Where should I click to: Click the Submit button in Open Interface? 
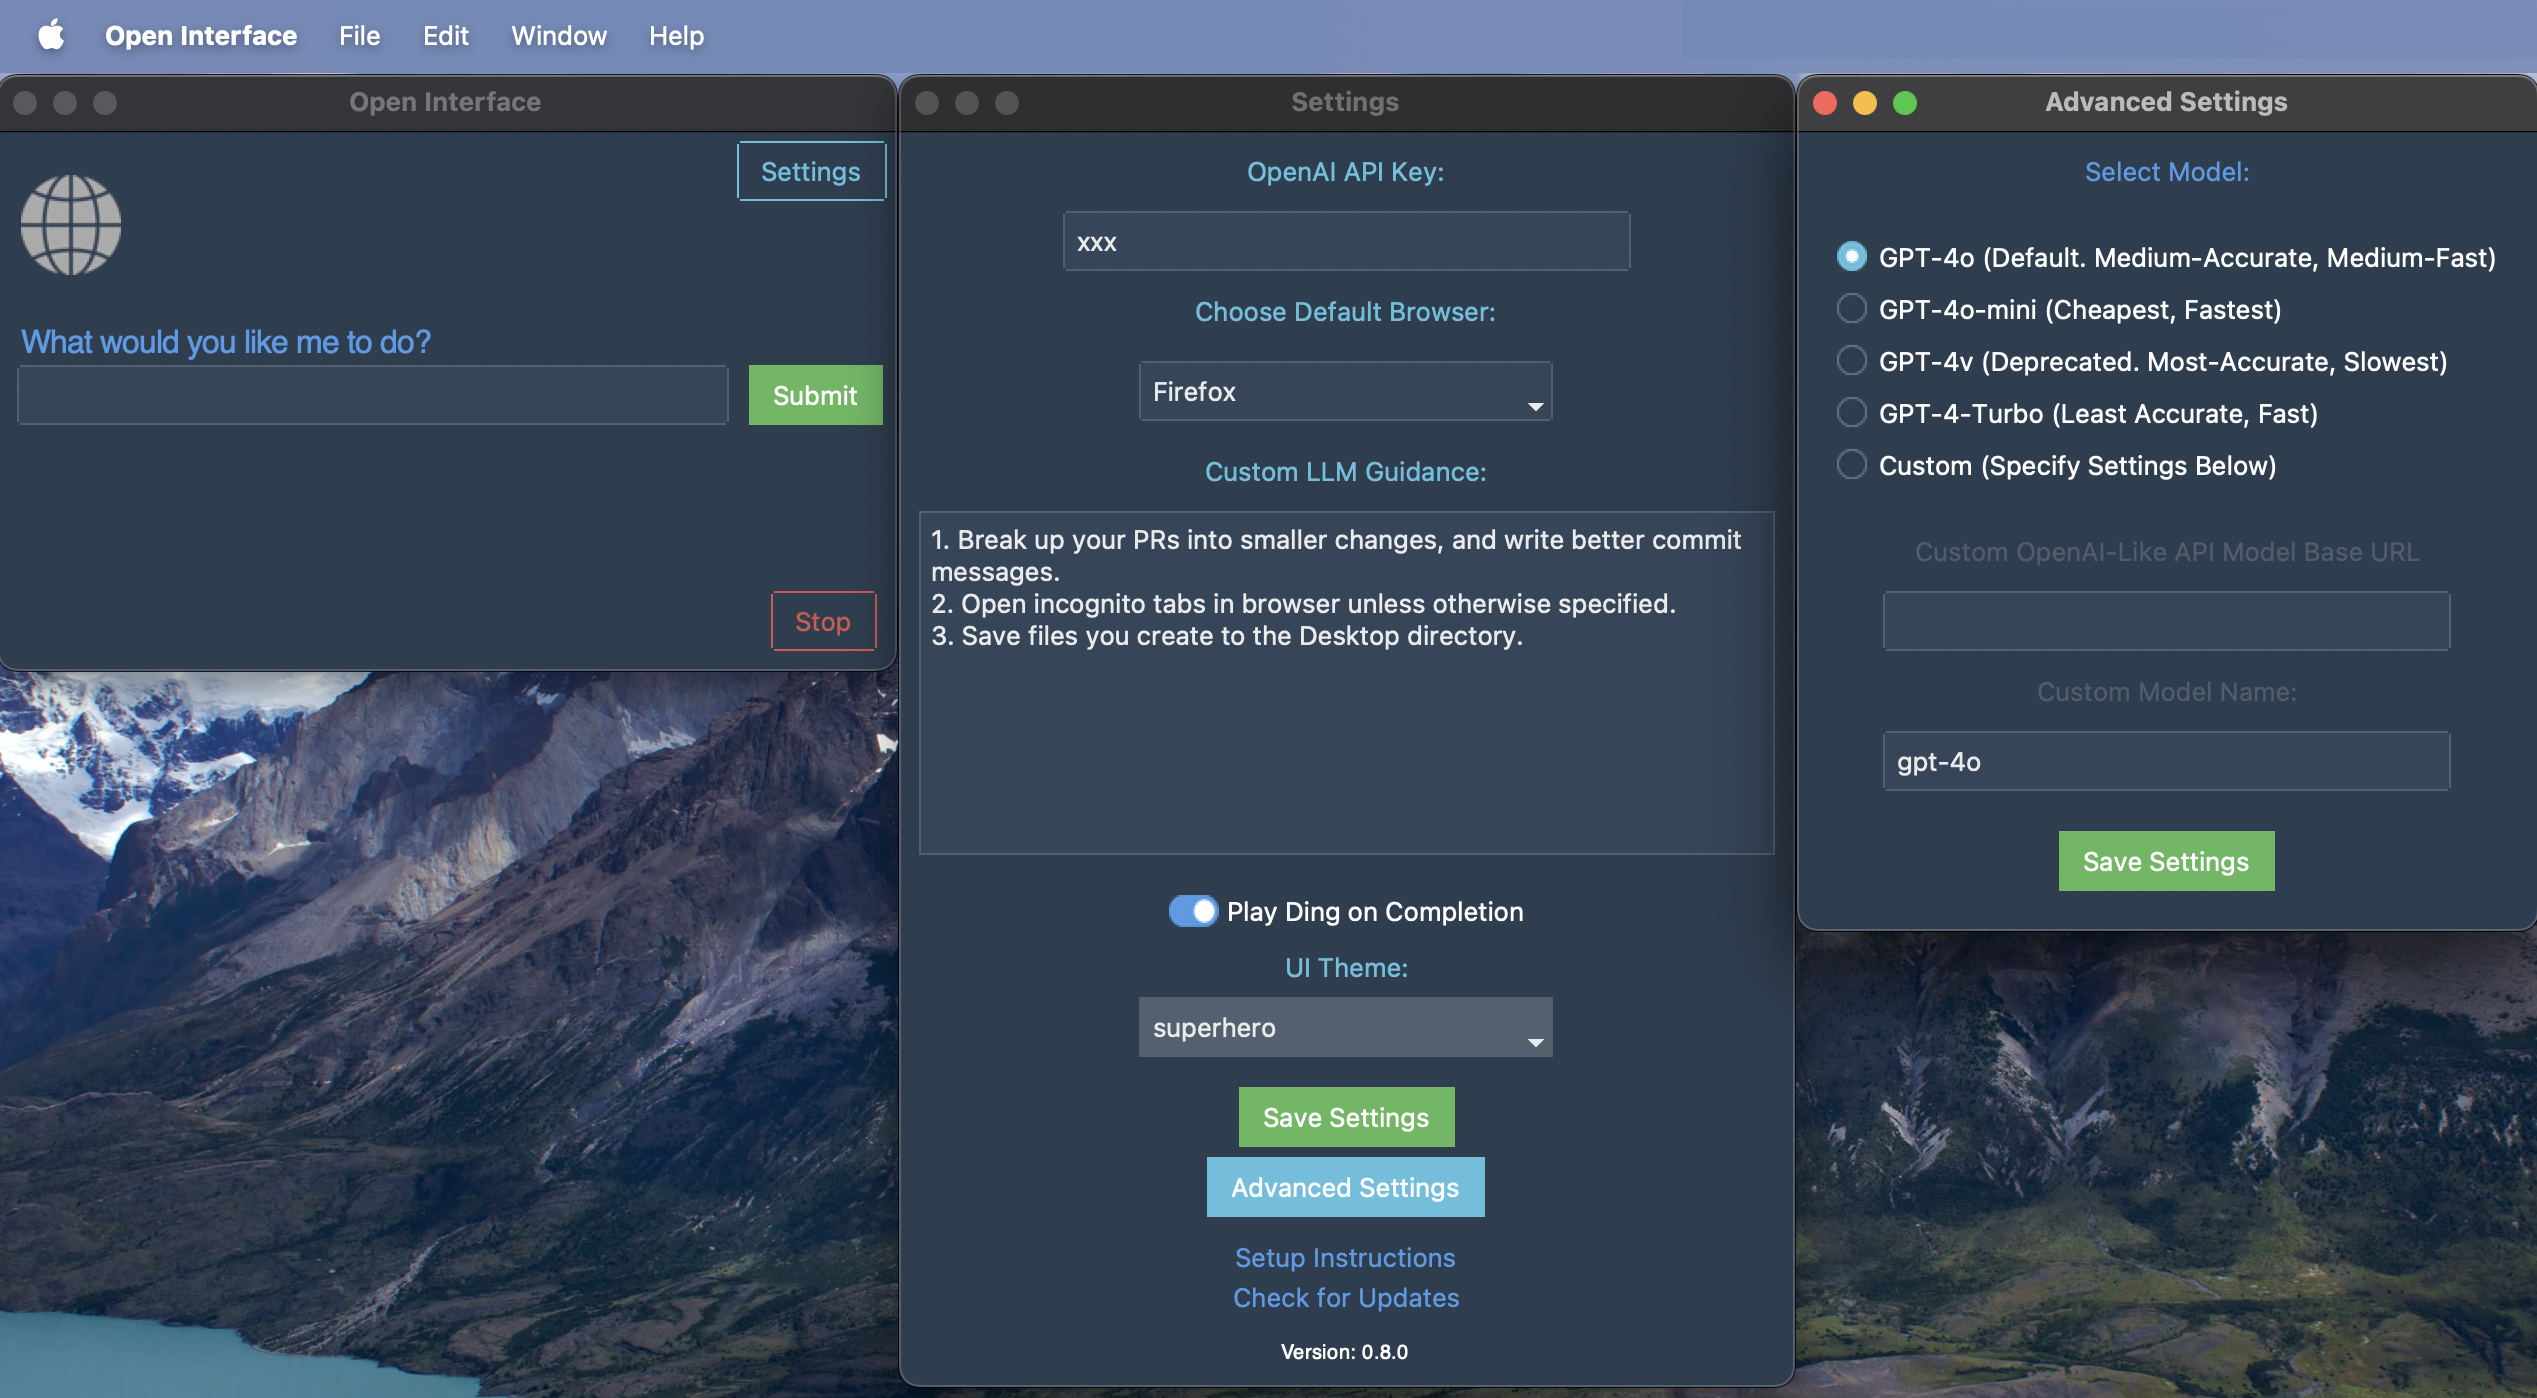(814, 394)
